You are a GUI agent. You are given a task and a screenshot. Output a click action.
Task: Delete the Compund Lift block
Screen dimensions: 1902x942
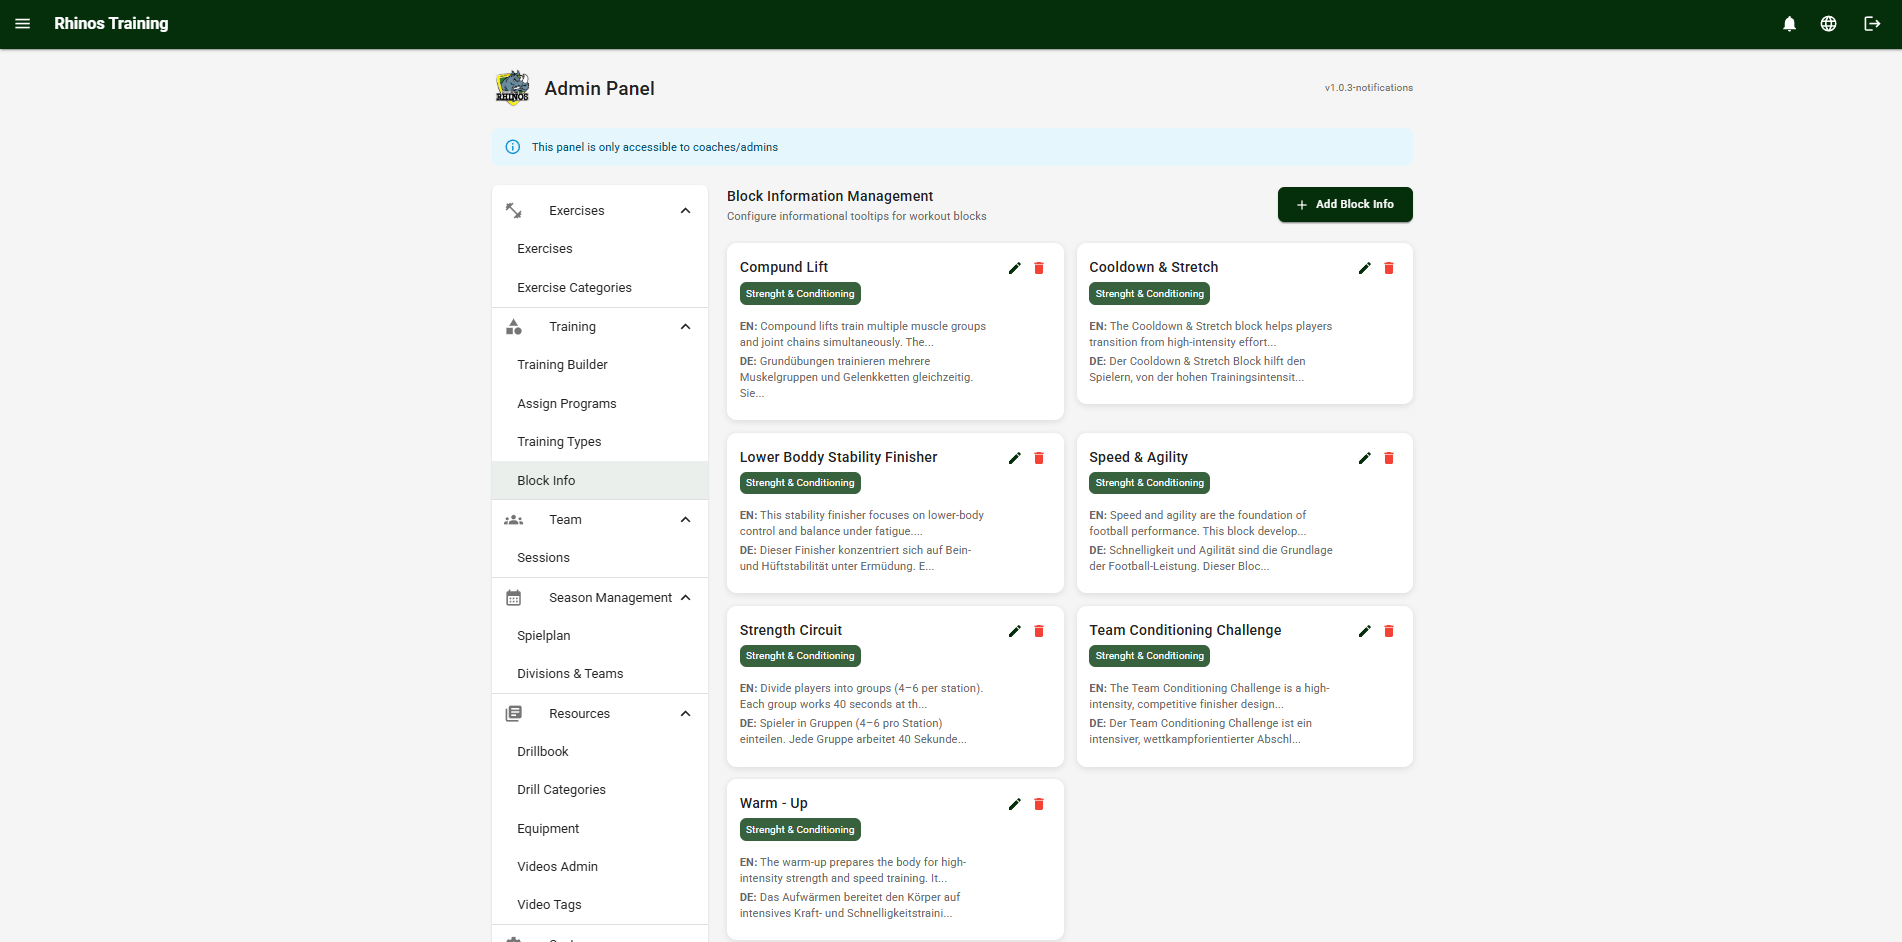click(1039, 268)
